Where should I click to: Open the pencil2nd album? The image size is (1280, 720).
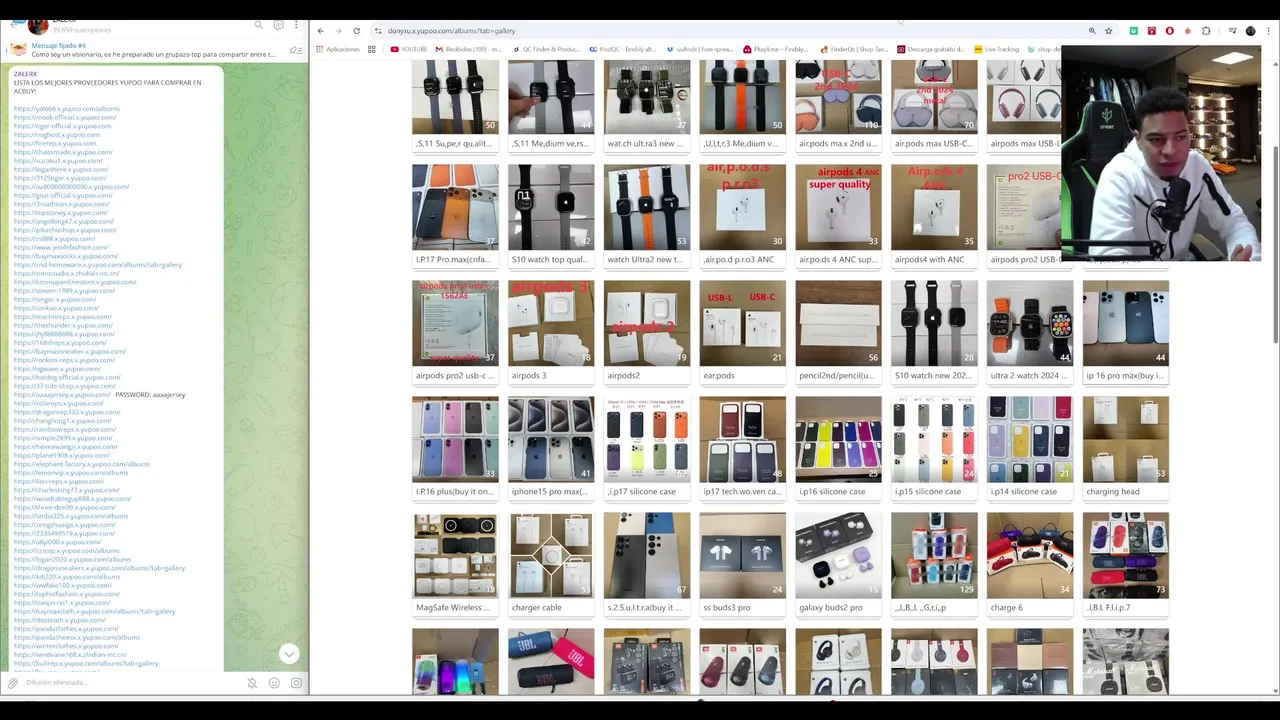(838, 323)
